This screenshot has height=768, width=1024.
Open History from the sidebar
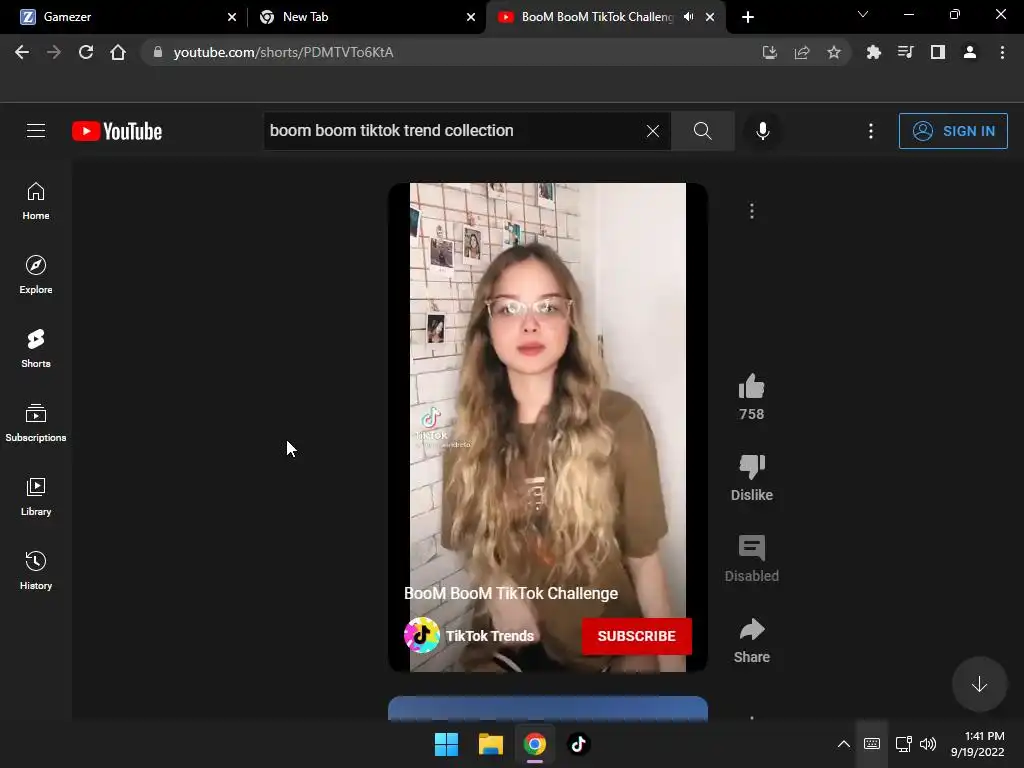coord(36,571)
